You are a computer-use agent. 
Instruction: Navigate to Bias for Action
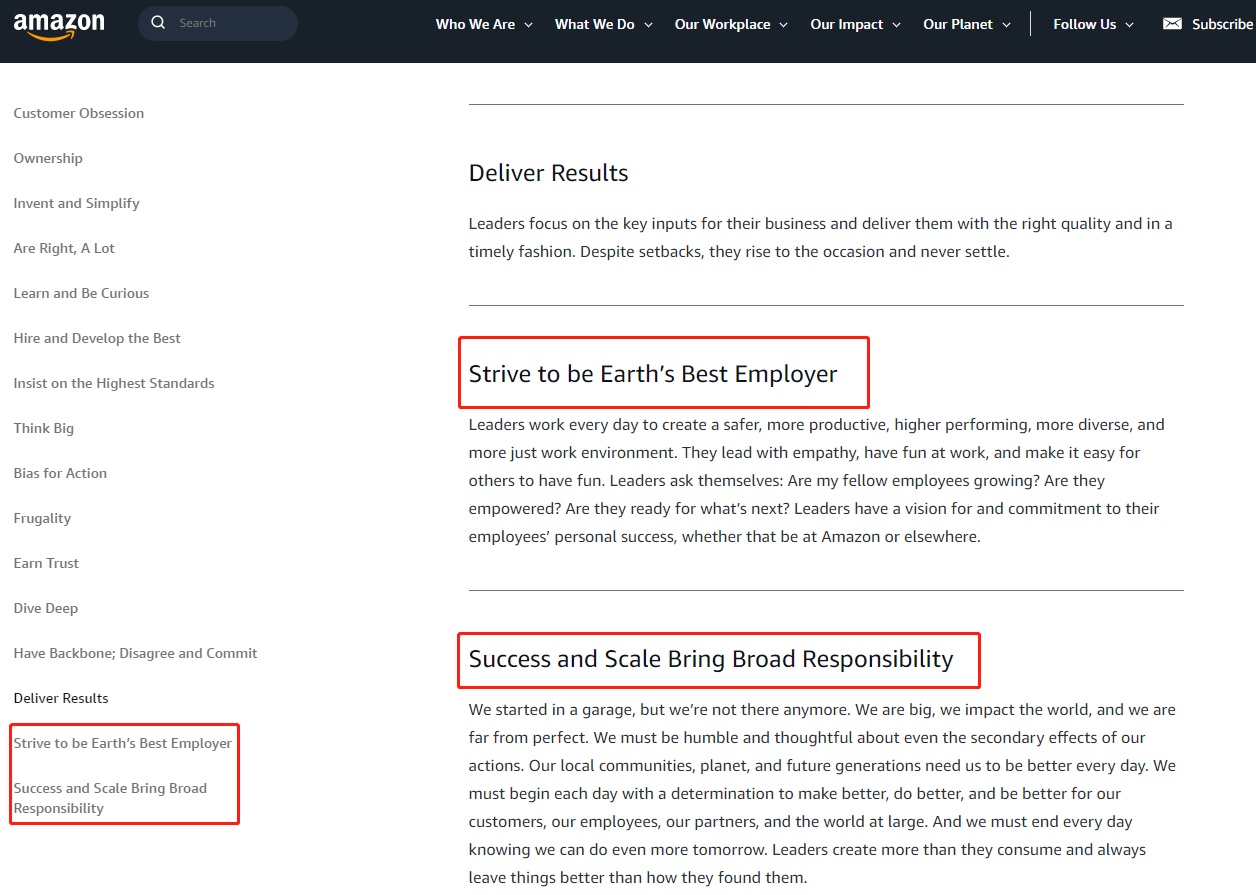[60, 473]
